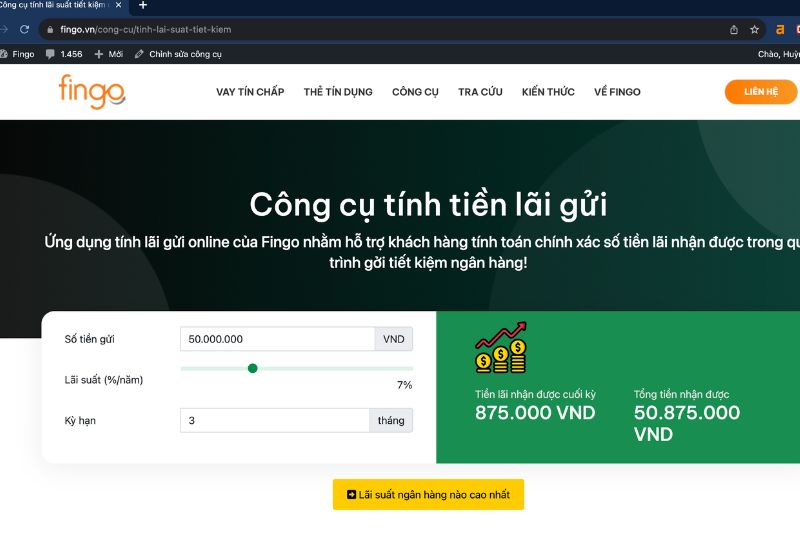Open the orange 'a' browser extension
This screenshot has height=533, width=800.
[780, 30]
